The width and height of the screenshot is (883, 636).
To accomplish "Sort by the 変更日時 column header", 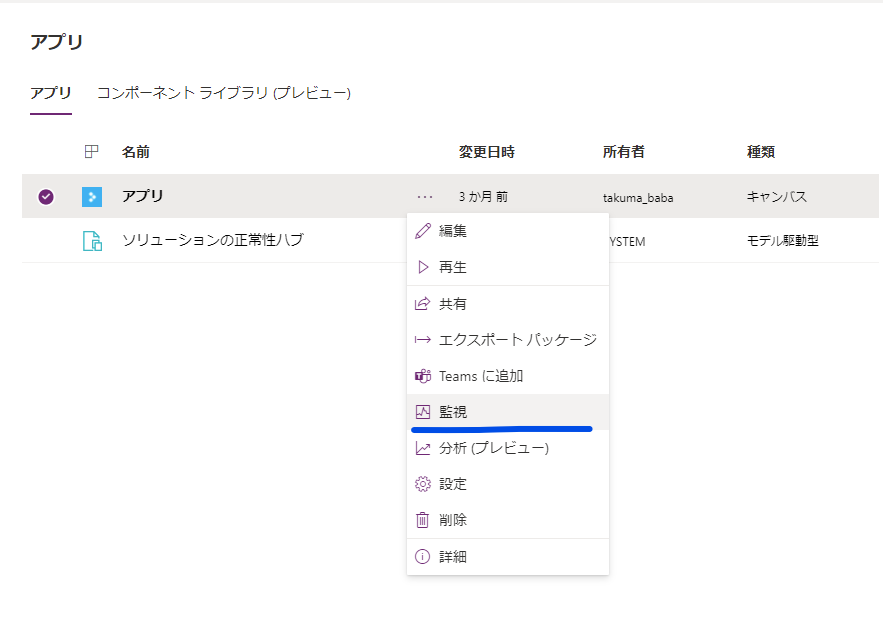I will click(487, 152).
